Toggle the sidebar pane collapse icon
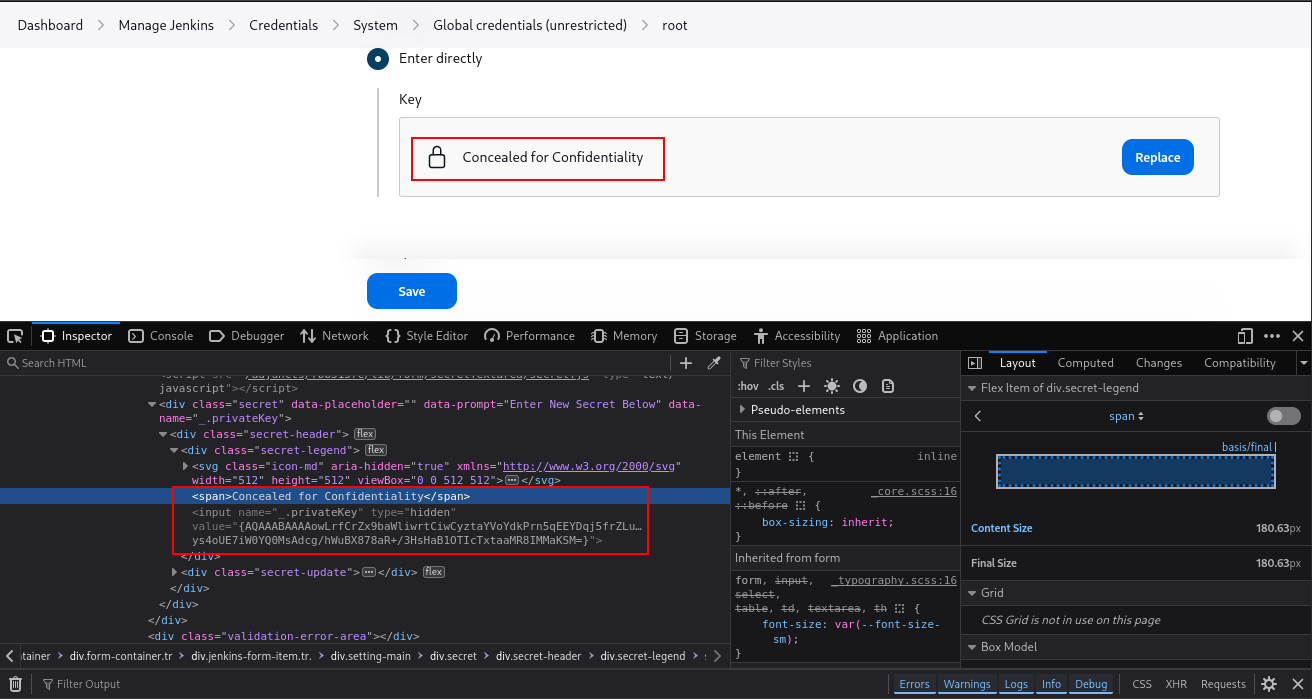This screenshot has height=699, width=1312. [975, 363]
